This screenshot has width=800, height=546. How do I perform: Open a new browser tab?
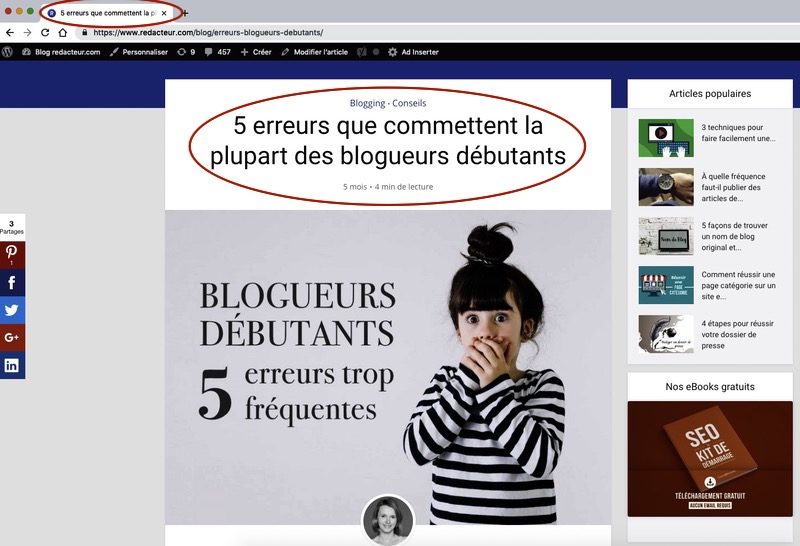184,13
